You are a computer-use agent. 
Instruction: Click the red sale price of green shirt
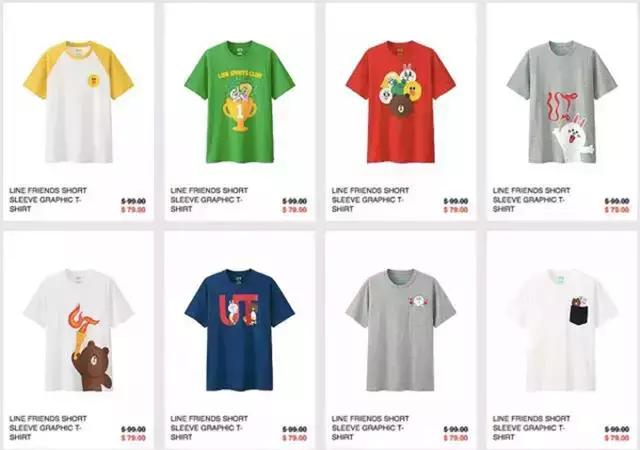(x=294, y=210)
